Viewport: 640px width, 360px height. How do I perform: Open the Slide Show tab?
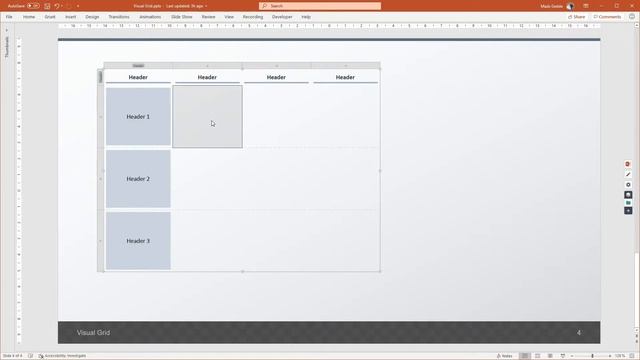click(182, 17)
